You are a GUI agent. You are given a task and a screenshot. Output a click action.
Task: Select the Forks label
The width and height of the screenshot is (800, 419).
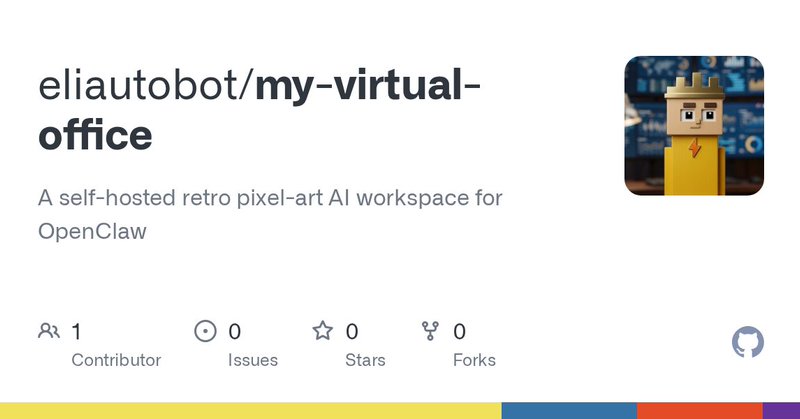(x=474, y=360)
